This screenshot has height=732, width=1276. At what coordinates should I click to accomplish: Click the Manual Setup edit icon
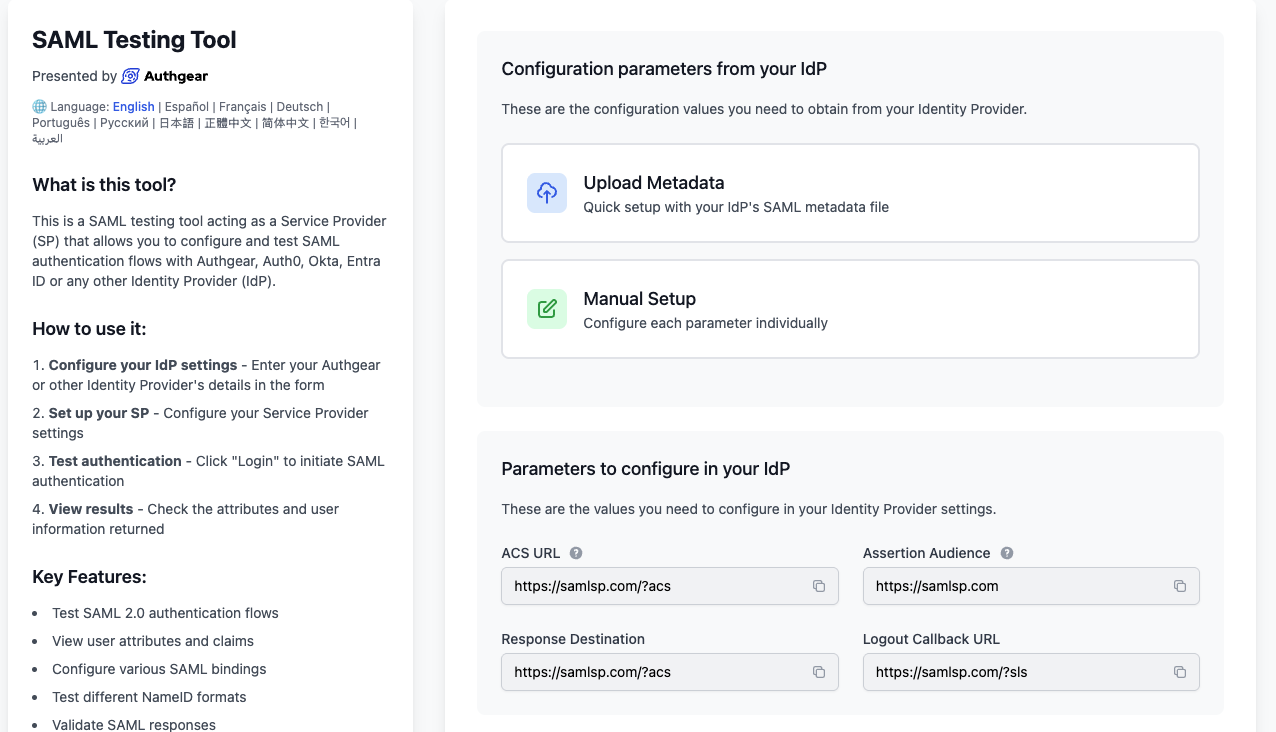[547, 309]
